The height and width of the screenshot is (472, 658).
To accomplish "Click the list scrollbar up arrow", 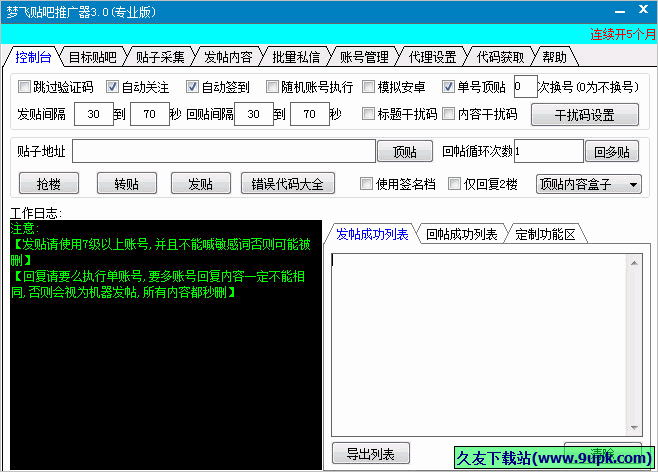I will coord(634,263).
